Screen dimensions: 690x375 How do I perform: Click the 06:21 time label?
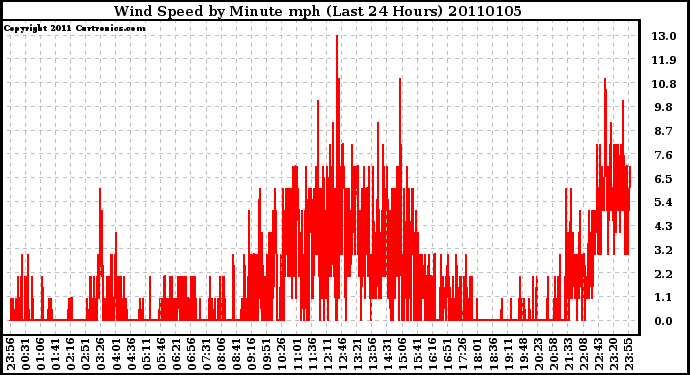point(176,355)
